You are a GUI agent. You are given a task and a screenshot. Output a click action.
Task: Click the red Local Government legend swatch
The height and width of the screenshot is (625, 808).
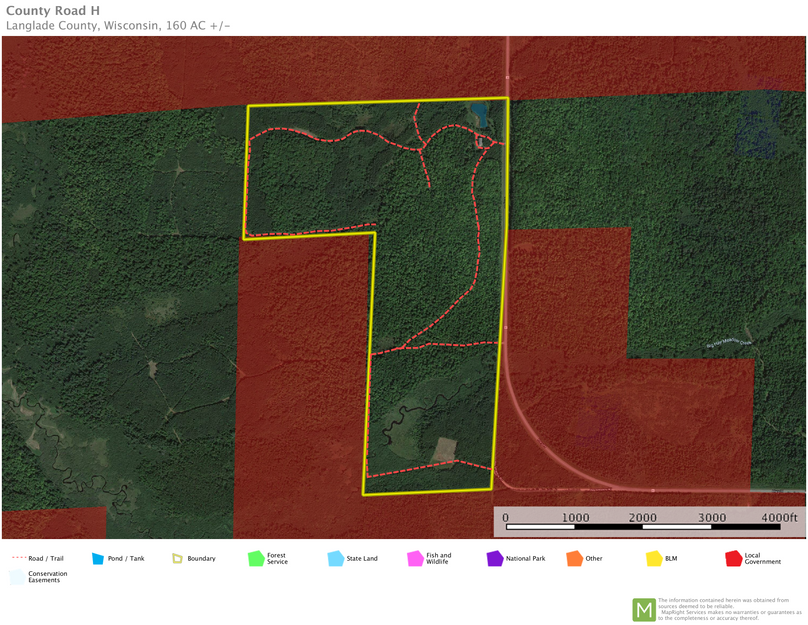733,558
